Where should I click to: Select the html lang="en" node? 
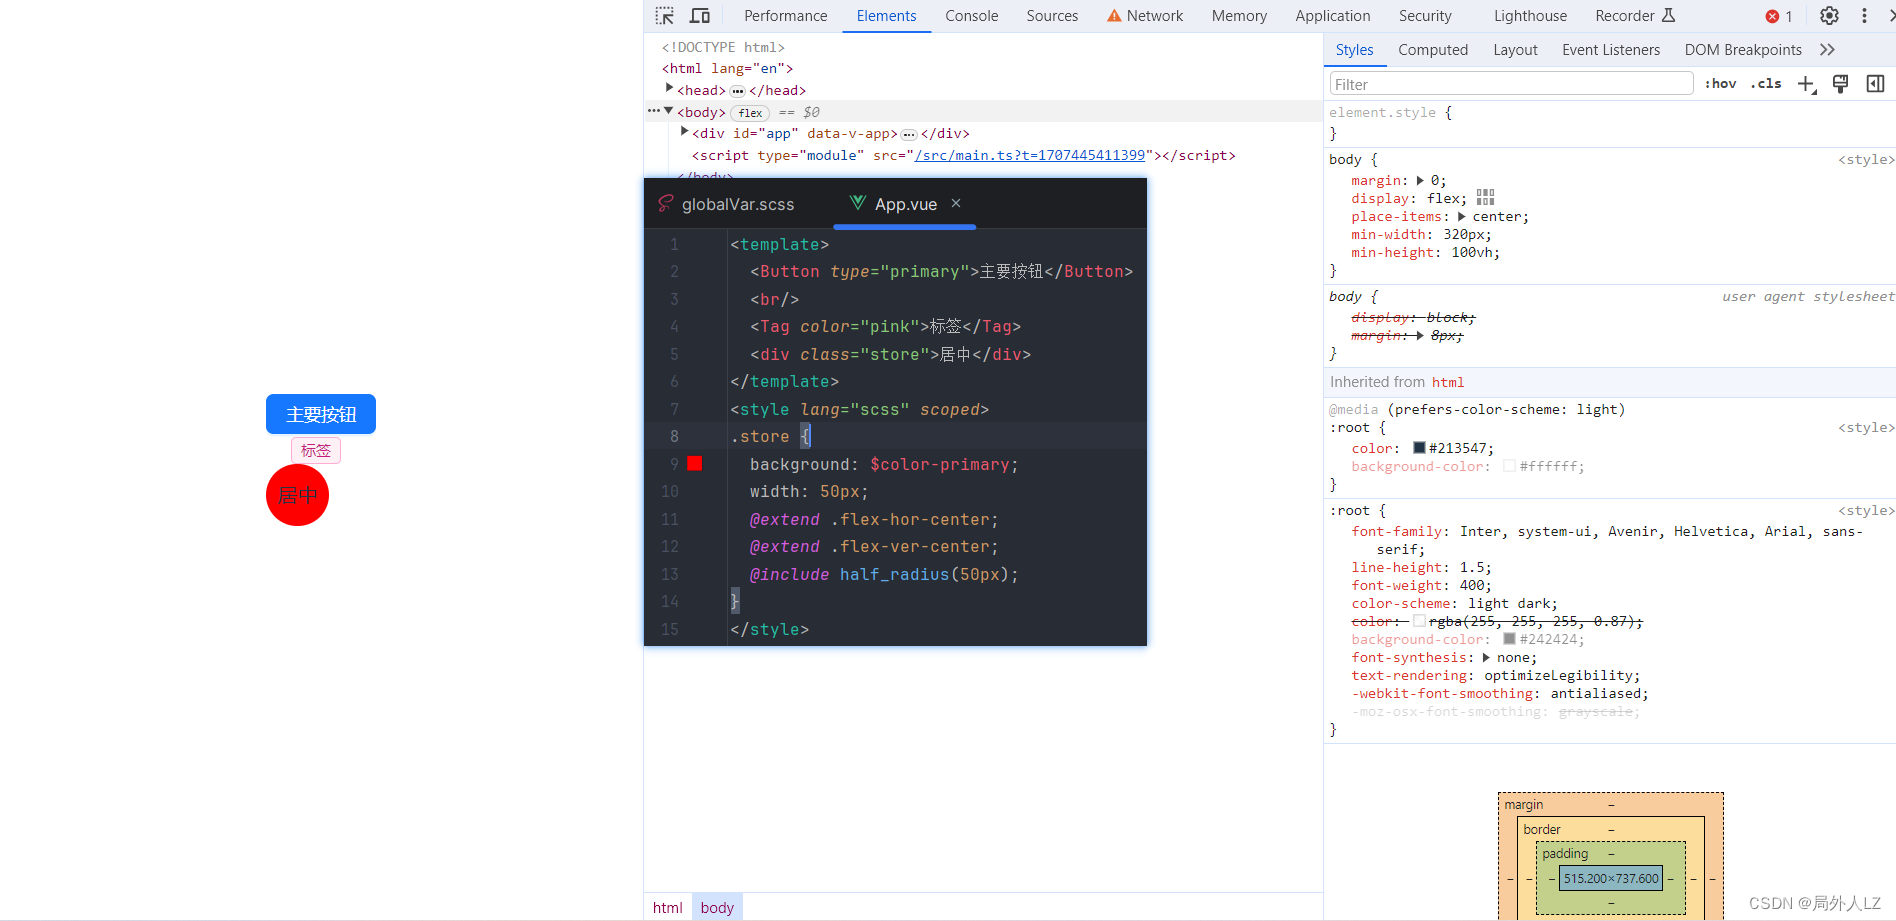point(727,68)
